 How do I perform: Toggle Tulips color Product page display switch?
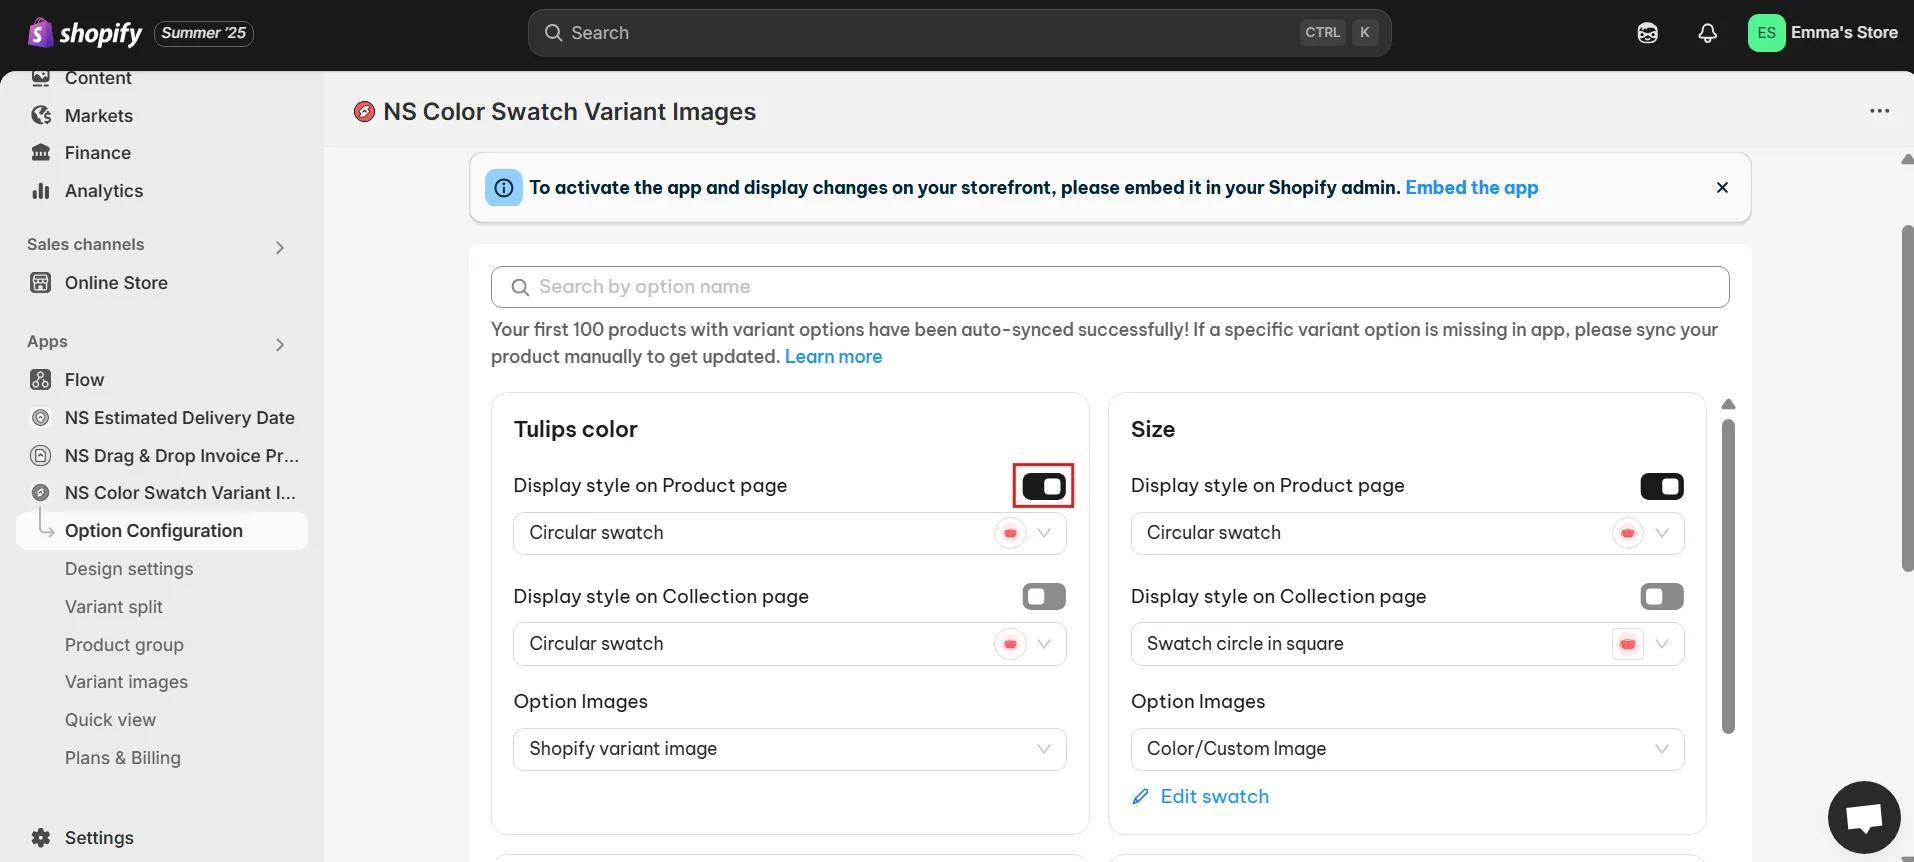pos(1044,487)
